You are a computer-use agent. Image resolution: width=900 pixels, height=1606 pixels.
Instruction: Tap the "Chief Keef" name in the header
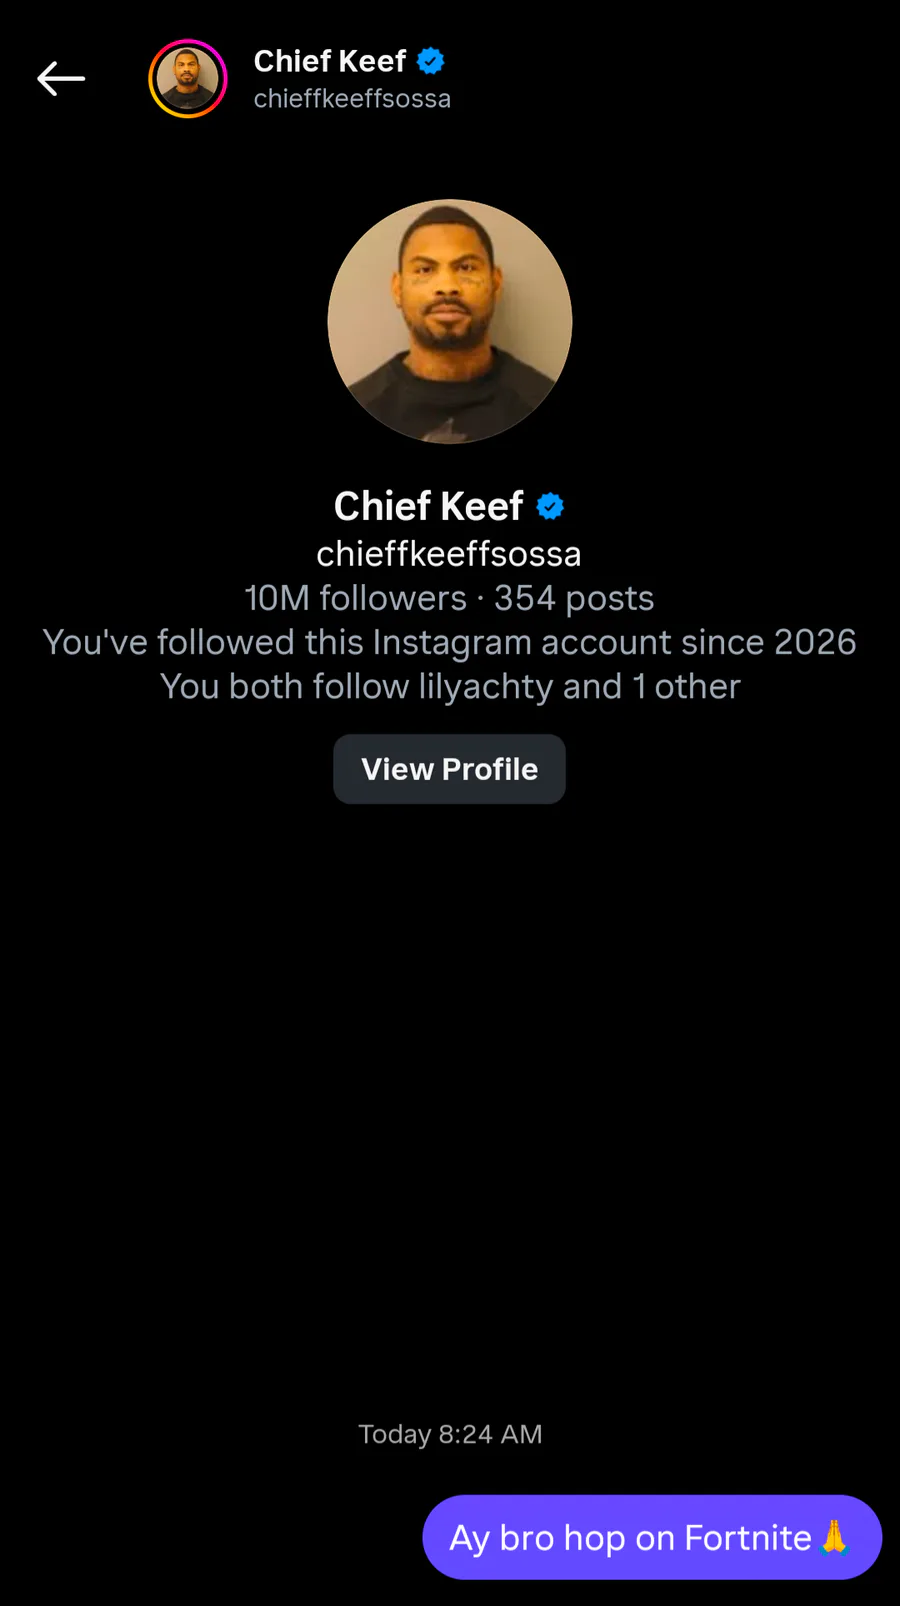tap(329, 61)
